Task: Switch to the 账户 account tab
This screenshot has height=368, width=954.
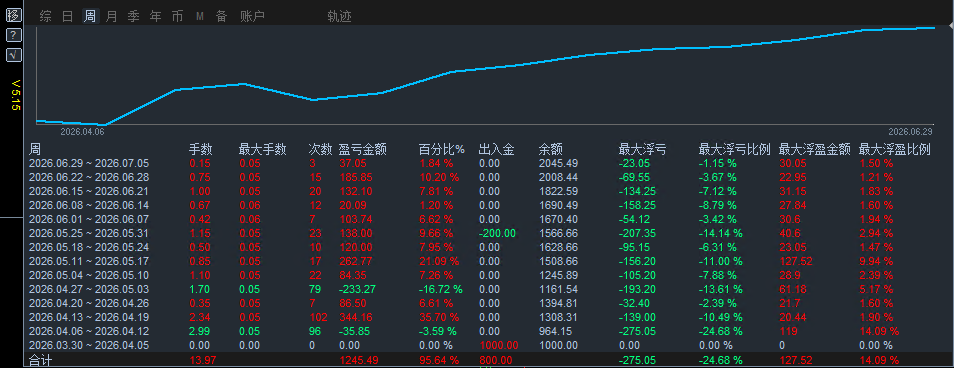Action: point(252,16)
